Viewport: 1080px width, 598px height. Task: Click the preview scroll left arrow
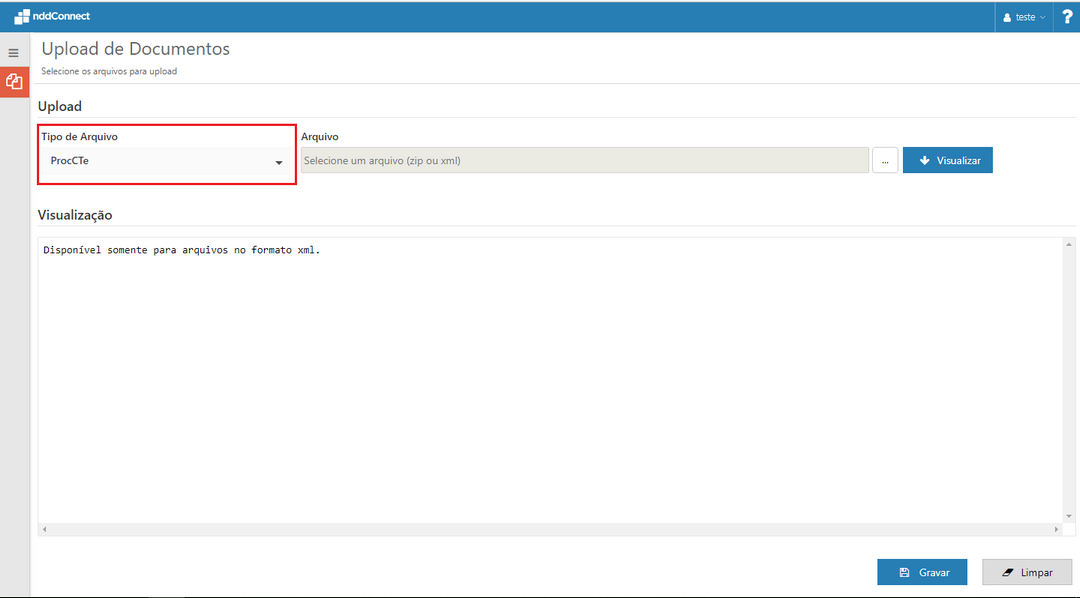tap(45, 529)
